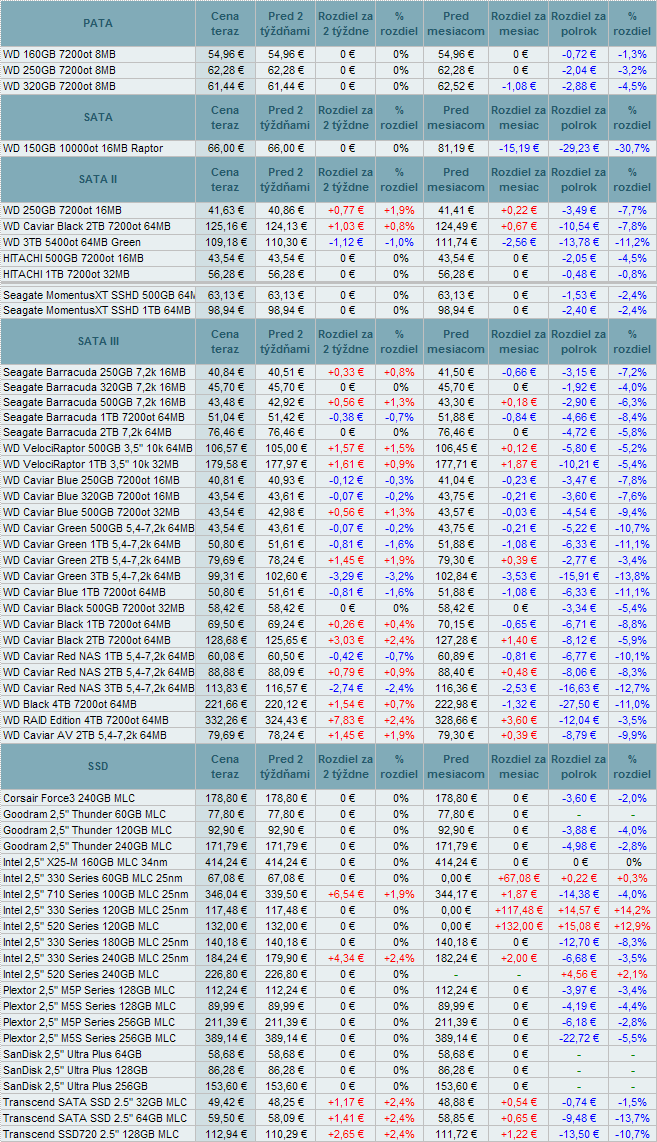Click WD Caviar Green 3TB 5,4-7,2k 64MB name
Viewport: 657px width, 1142px height.
92,576
